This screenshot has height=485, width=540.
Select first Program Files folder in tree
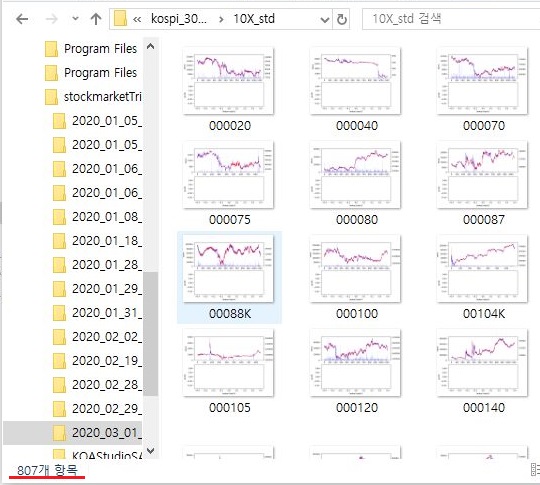point(91,49)
